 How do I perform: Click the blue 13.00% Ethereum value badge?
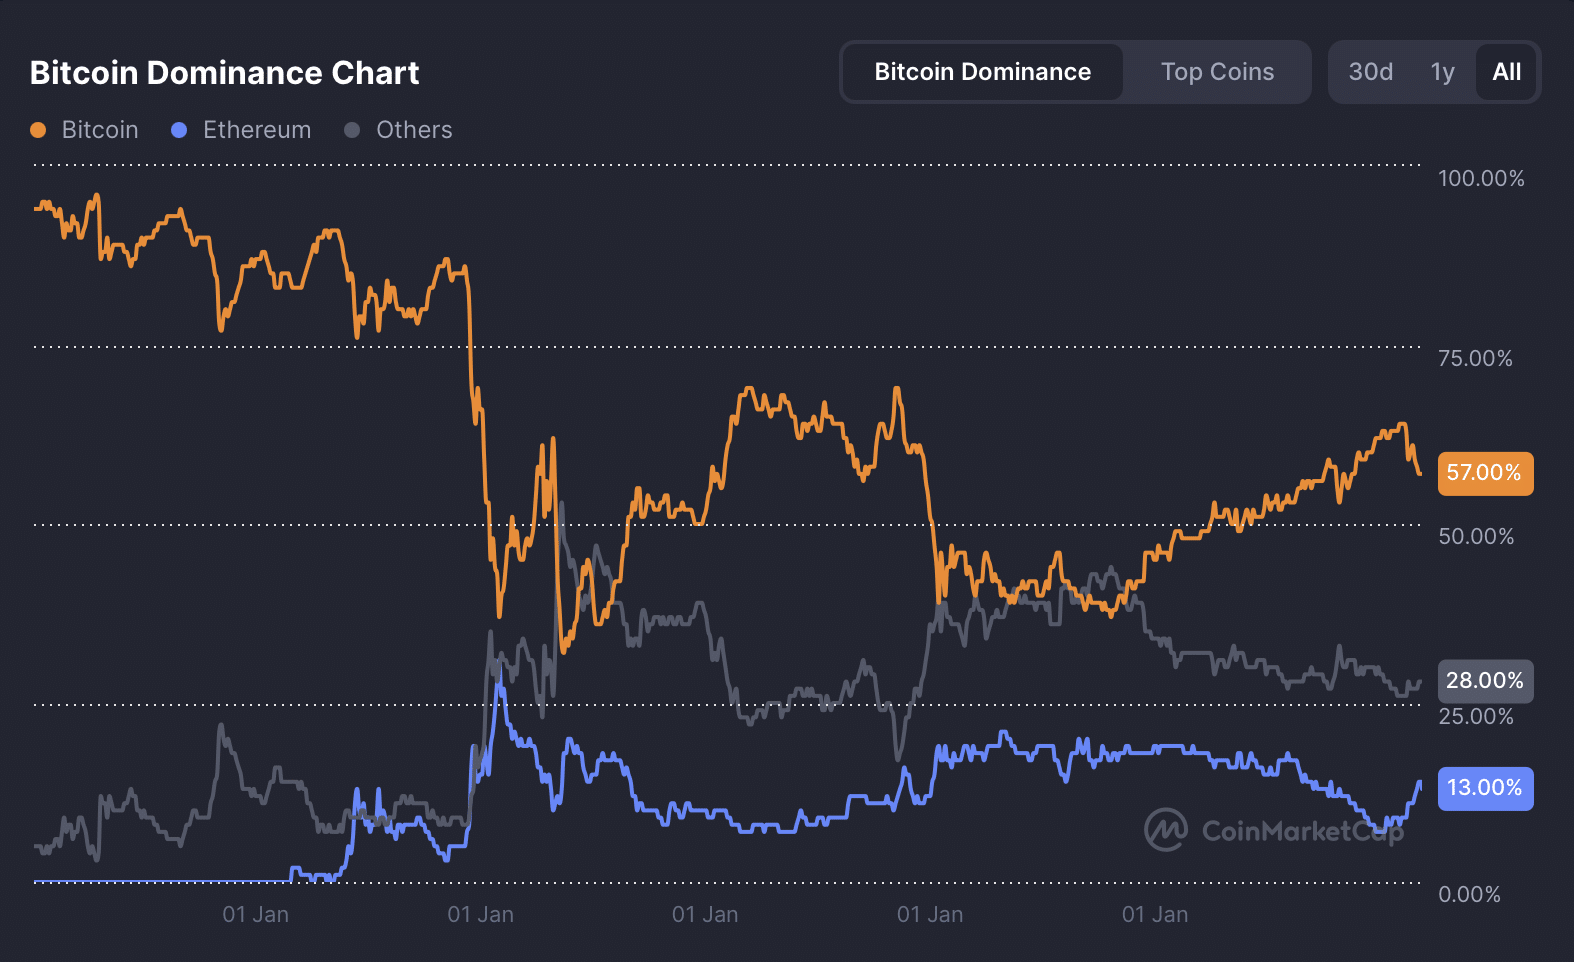(x=1484, y=788)
